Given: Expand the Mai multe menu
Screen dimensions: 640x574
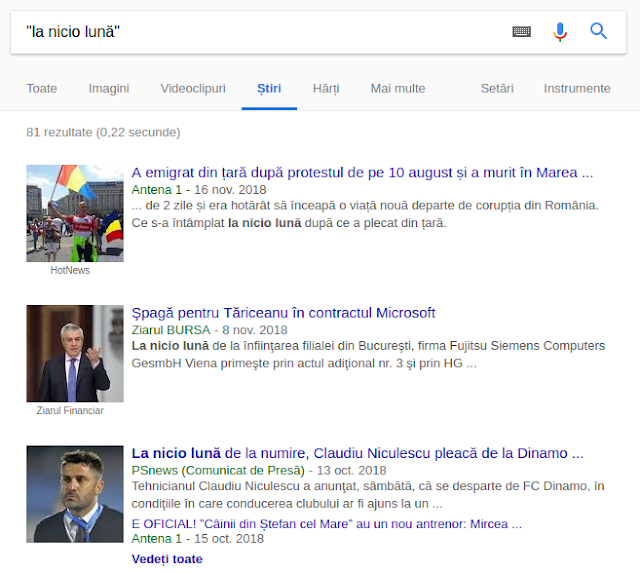Looking at the screenshot, I should click(x=398, y=88).
